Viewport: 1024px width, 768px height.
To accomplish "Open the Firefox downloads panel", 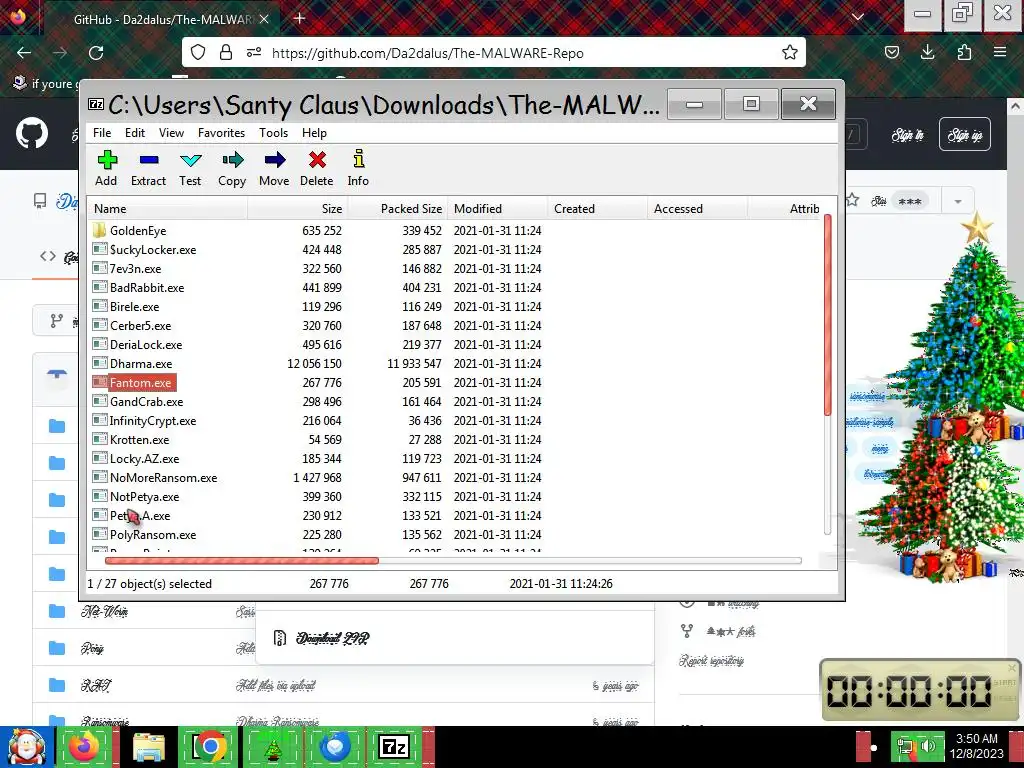I will coord(927,52).
